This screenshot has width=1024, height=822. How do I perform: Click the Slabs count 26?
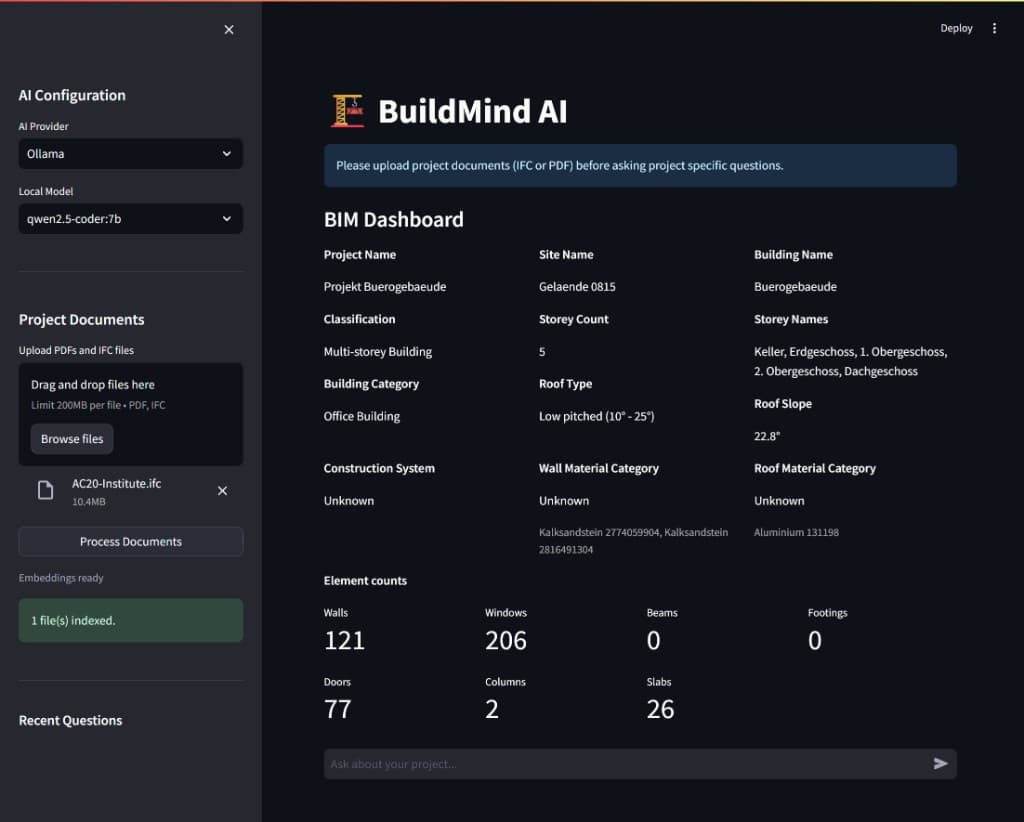coord(660,709)
